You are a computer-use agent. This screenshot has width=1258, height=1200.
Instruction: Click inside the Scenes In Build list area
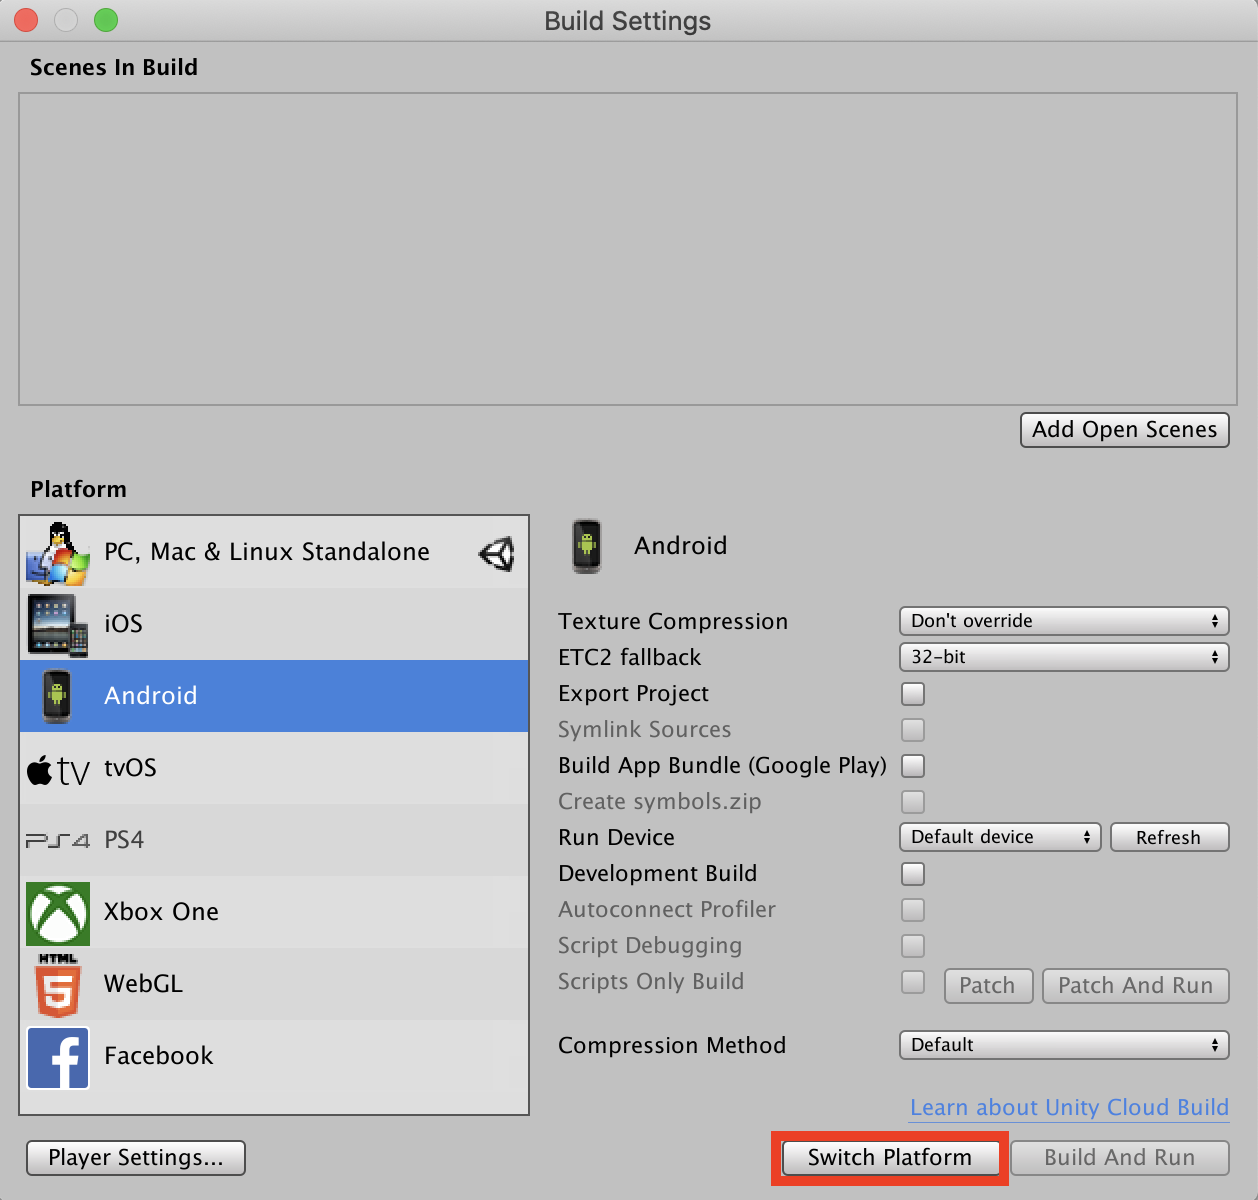tap(628, 249)
